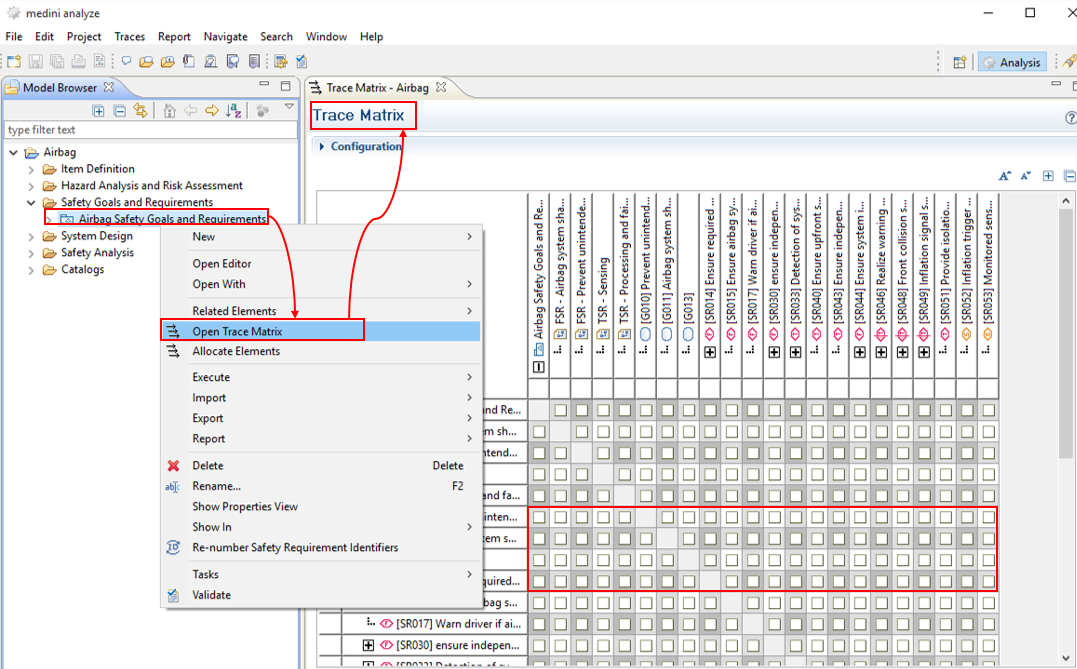The width and height of the screenshot is (1077, 669).
Task: Check the first checkbox under the SR053 column
Action: click(988, 410)
